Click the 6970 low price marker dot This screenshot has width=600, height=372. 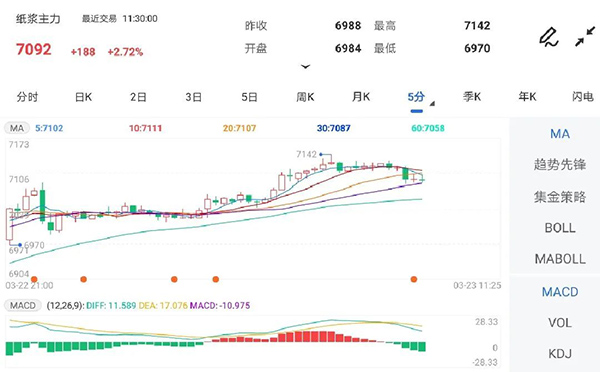point(20,245)
